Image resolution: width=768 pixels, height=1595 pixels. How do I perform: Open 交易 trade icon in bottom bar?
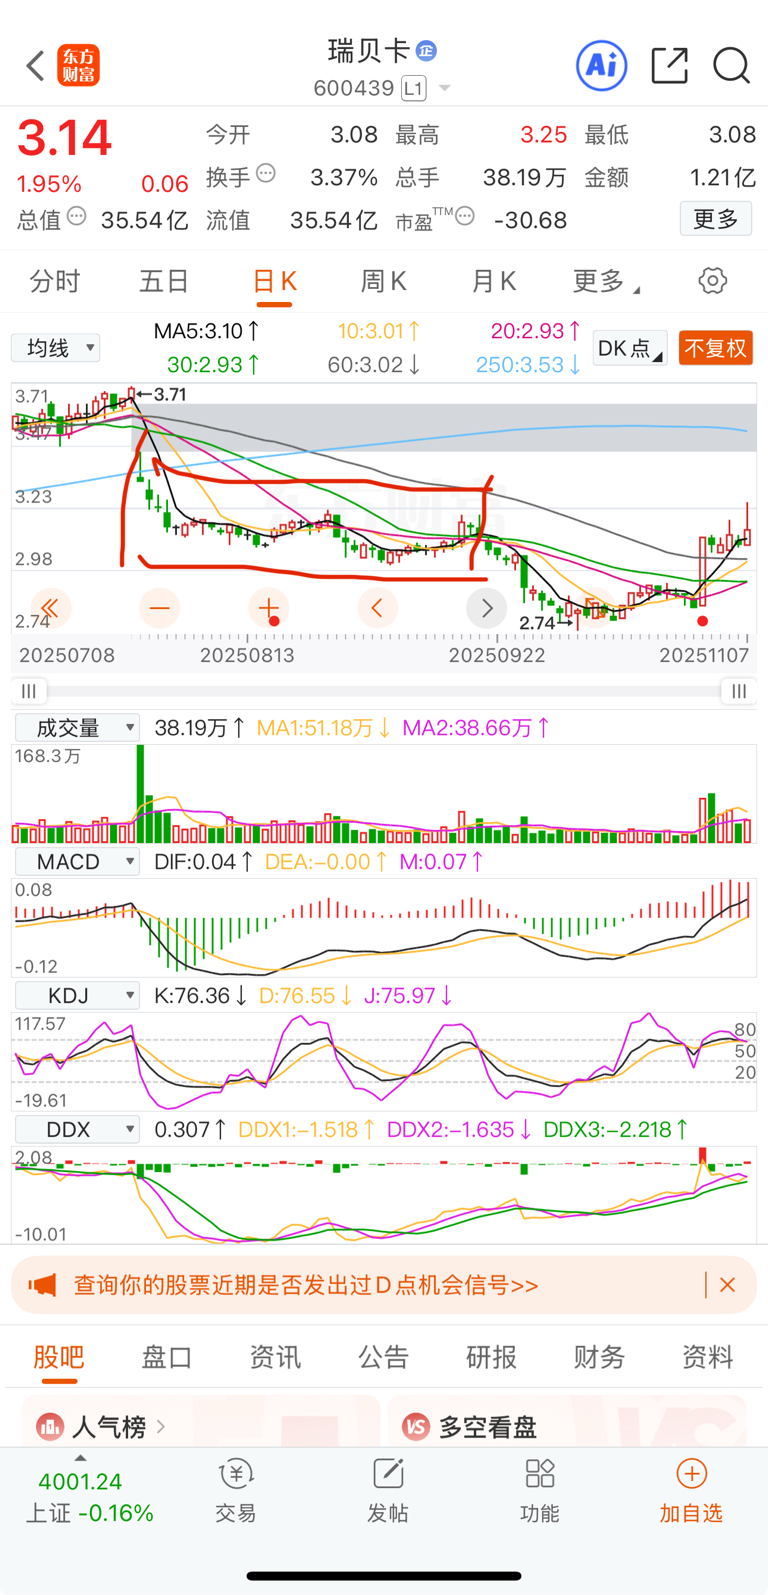[x=236, y=1474]
